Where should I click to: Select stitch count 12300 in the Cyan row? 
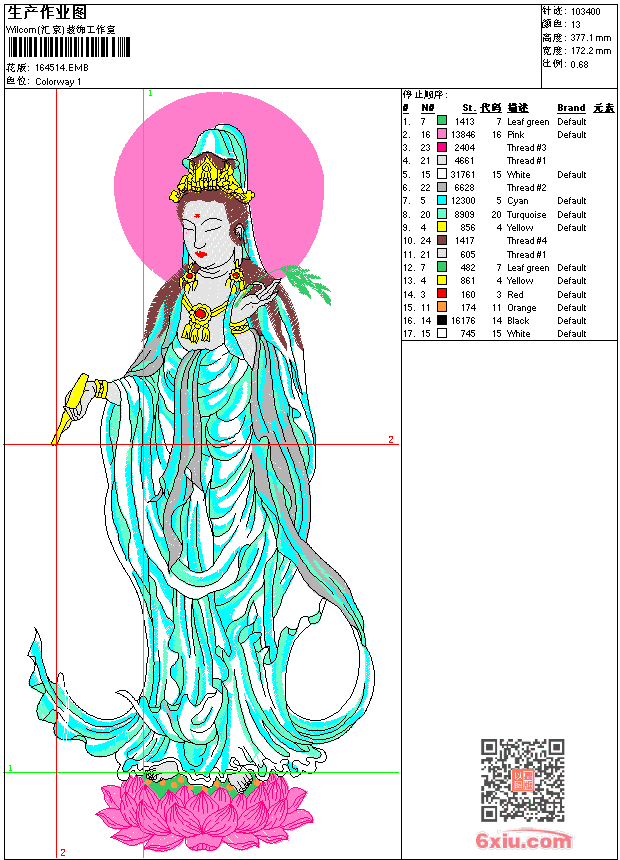coord(463,201)
